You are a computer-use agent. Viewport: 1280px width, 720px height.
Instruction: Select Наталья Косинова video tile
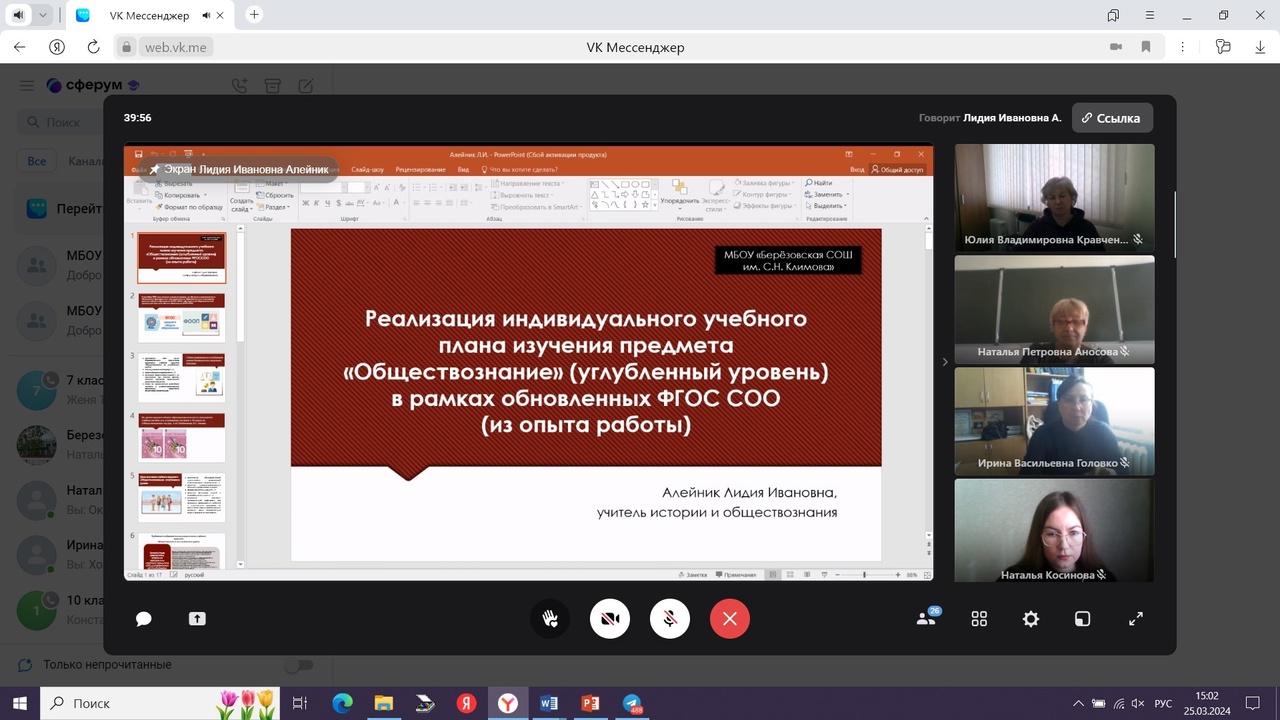pyautogui.click(x=1054, y=531)
